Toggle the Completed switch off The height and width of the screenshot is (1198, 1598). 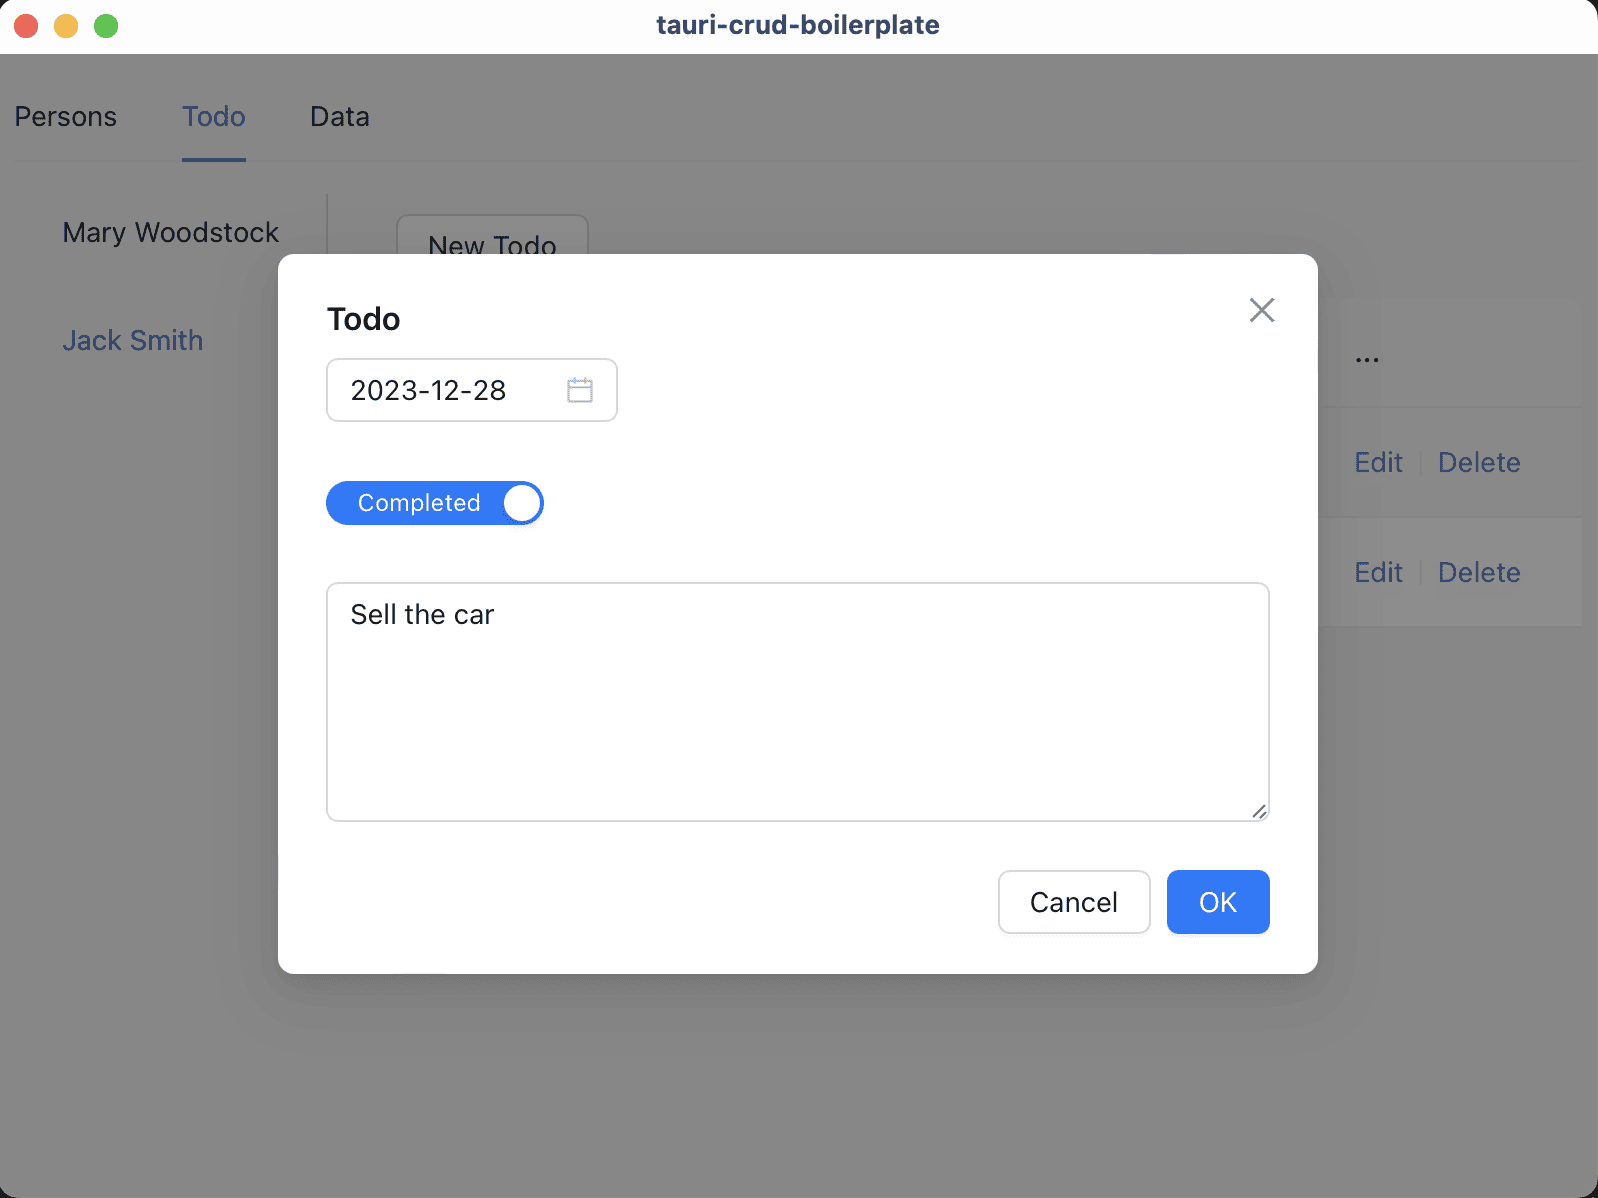pyautogui.click(x=435, y=503)
